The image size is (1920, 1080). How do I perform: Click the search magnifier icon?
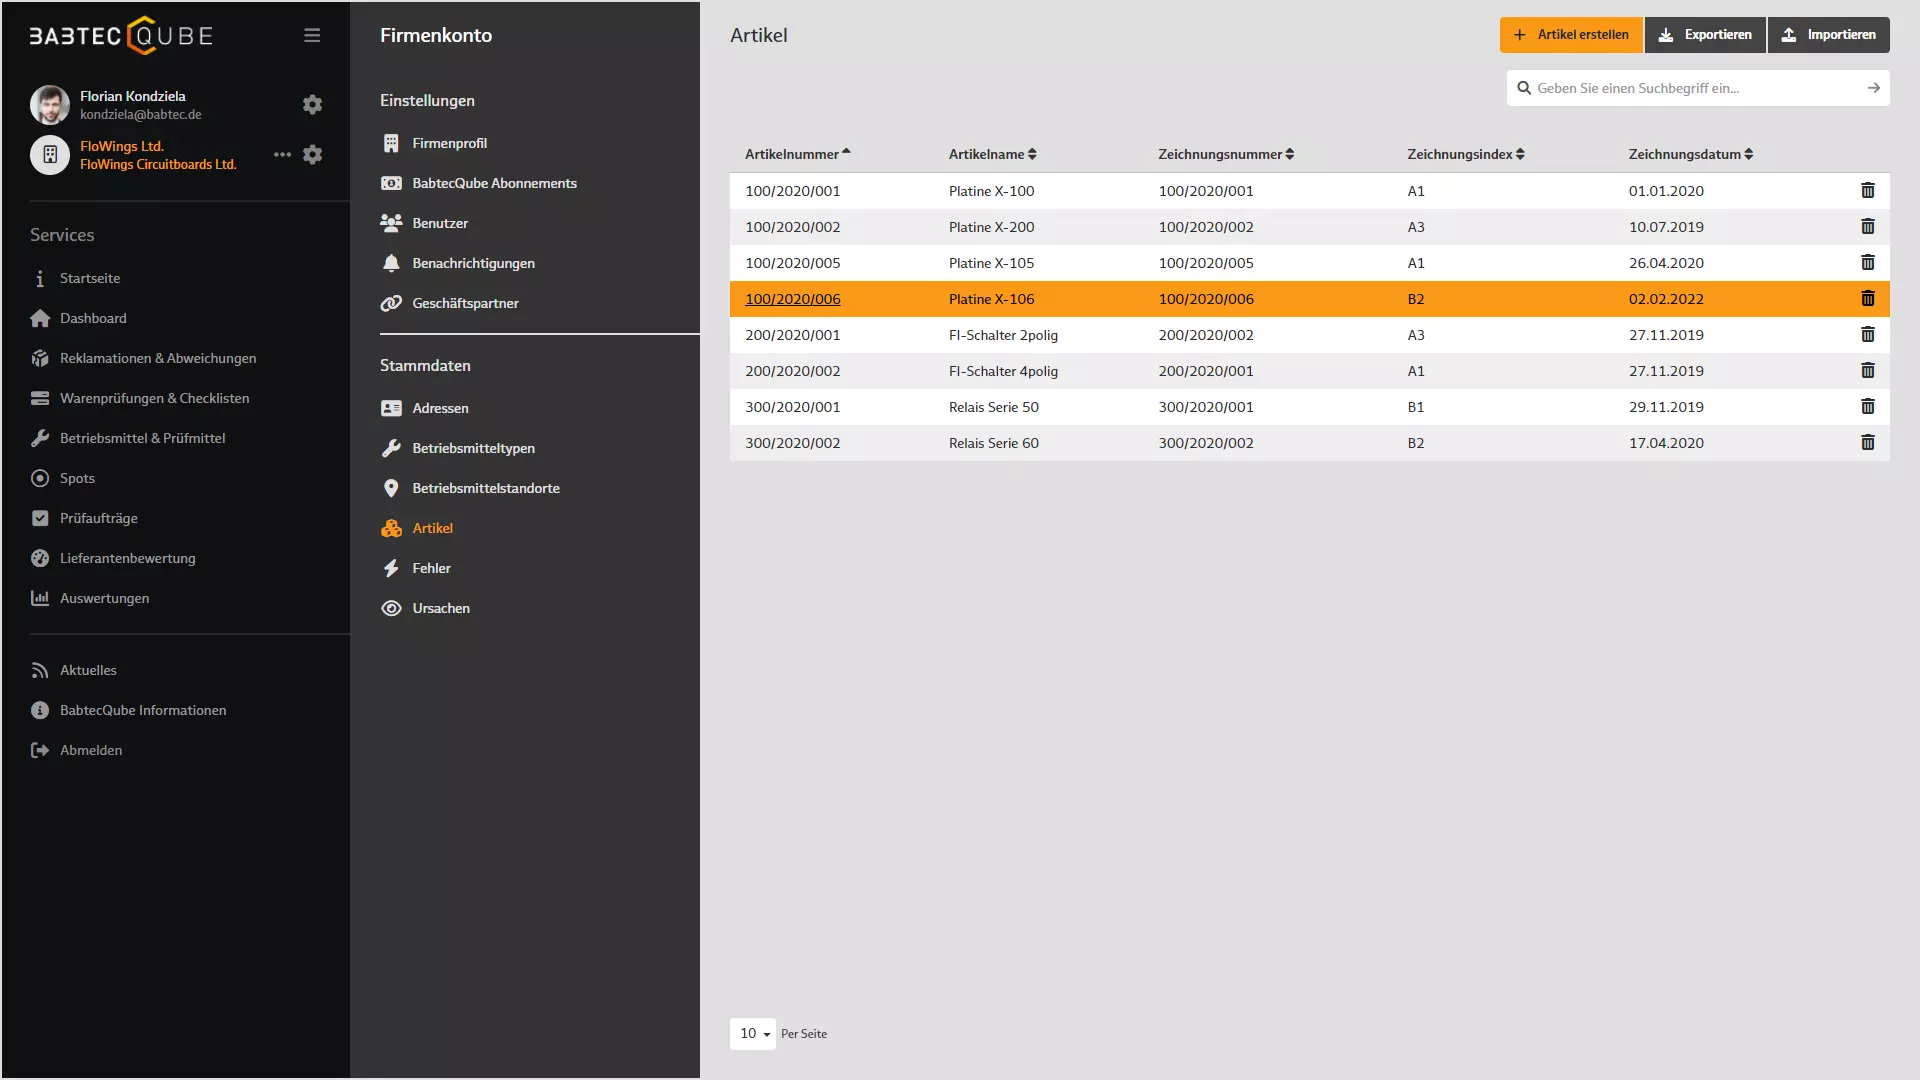[x=1524, y=88]
